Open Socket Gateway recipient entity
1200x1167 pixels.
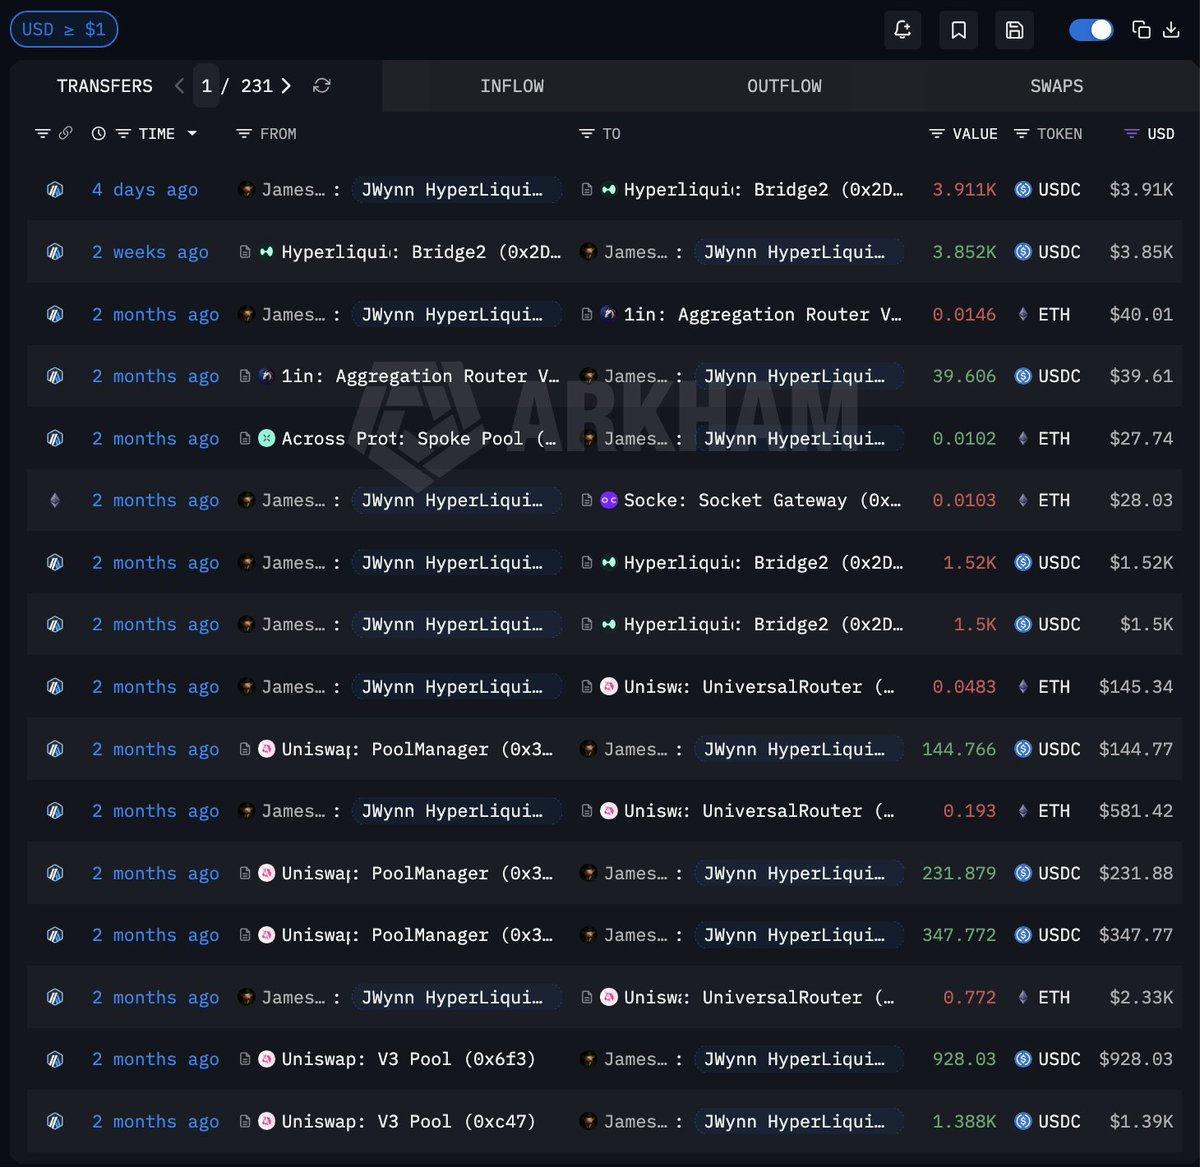point(762,500)
